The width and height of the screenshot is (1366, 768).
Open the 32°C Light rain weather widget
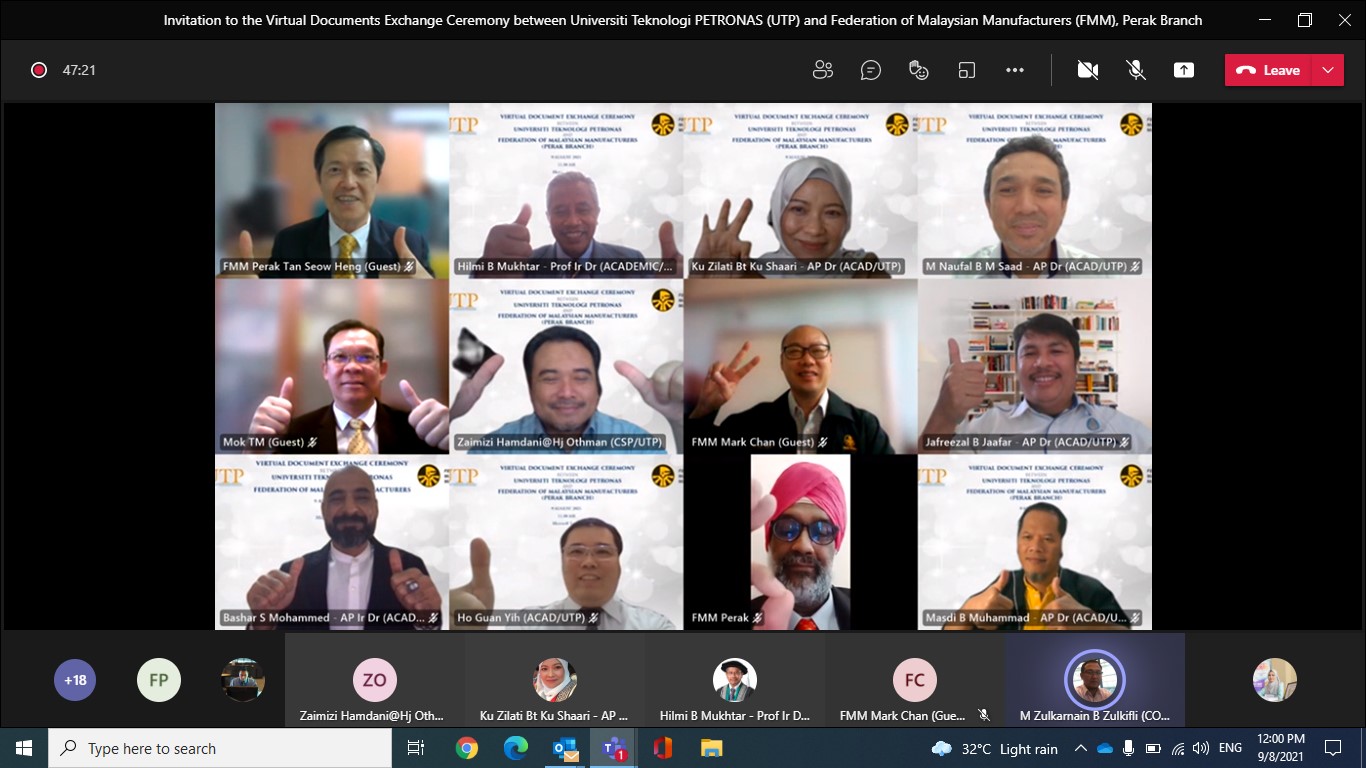[994, 748]
